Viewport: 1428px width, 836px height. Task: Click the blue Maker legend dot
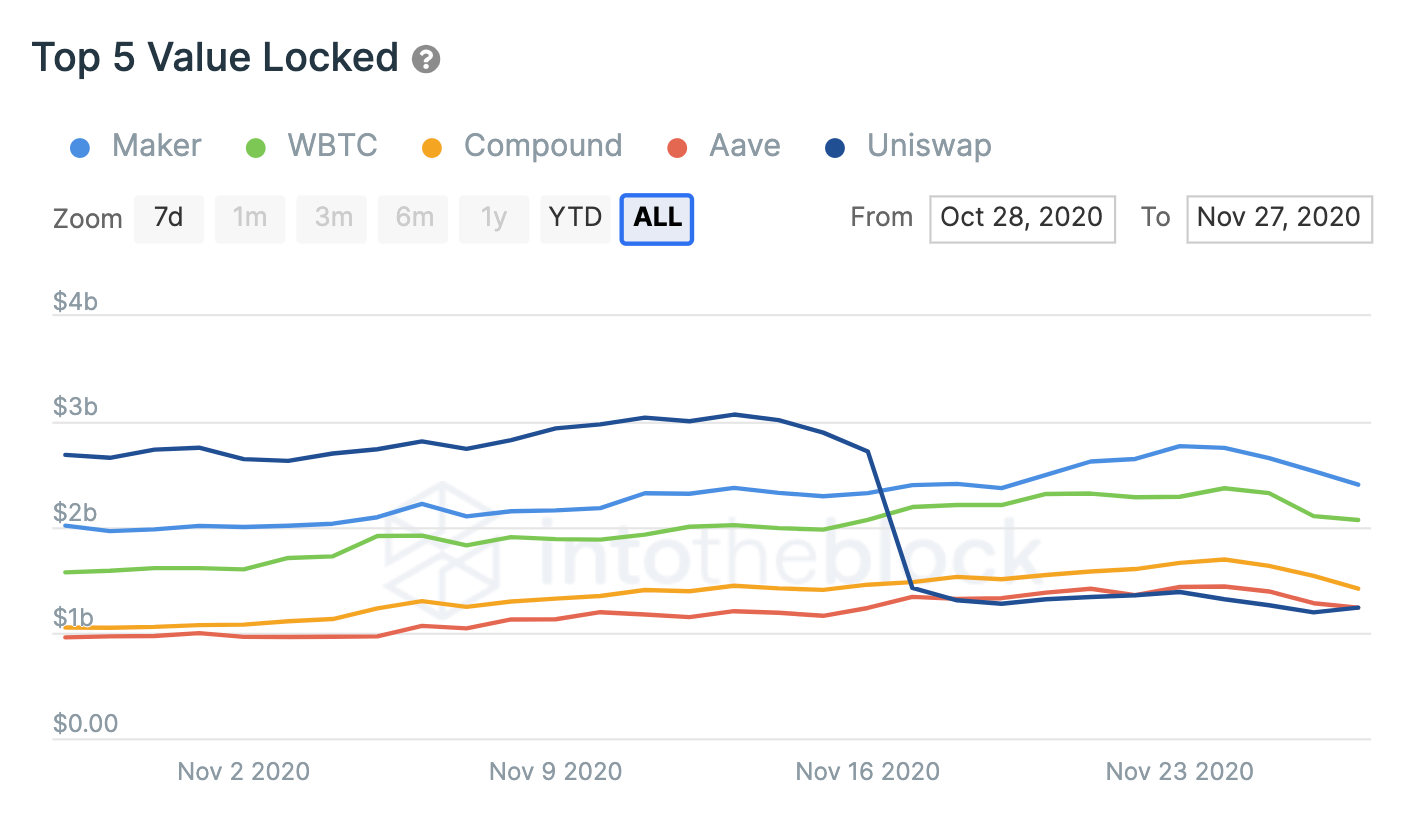click(x=82, y=148)
